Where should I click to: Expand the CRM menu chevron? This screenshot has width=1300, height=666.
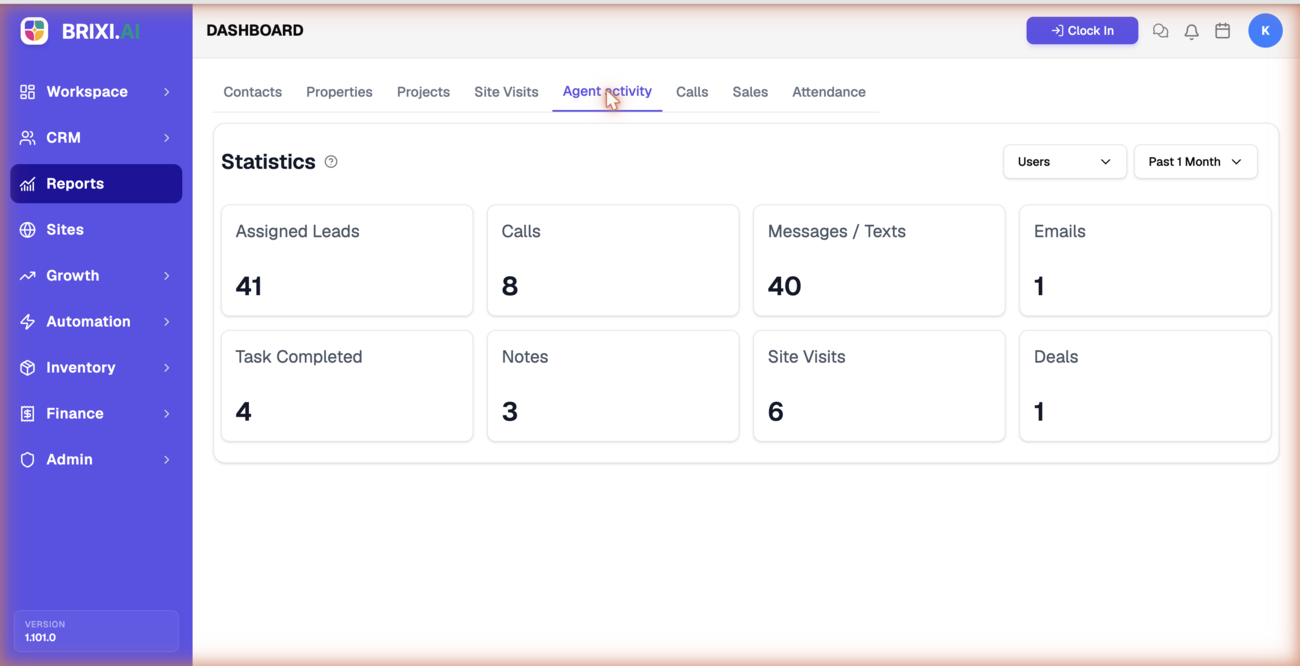pos(167,138)
